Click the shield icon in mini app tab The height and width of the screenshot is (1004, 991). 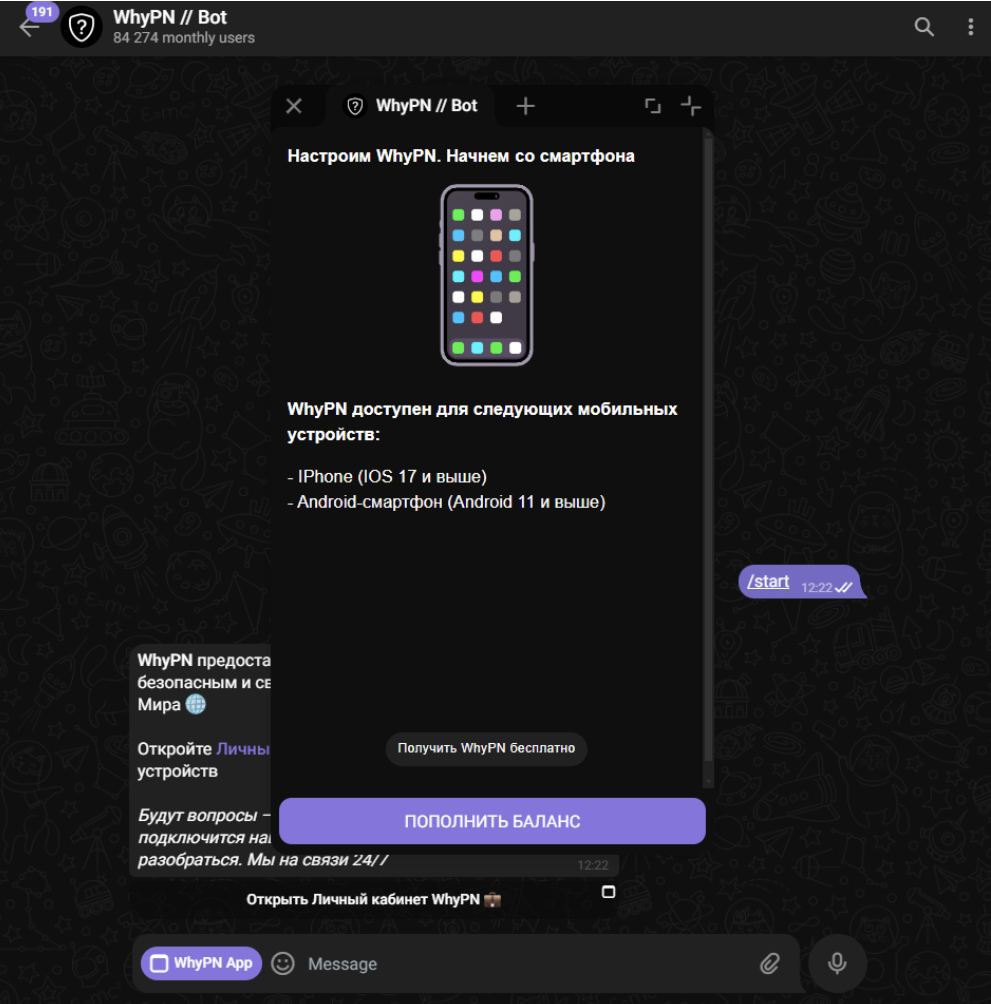click(x=355, y=106)
